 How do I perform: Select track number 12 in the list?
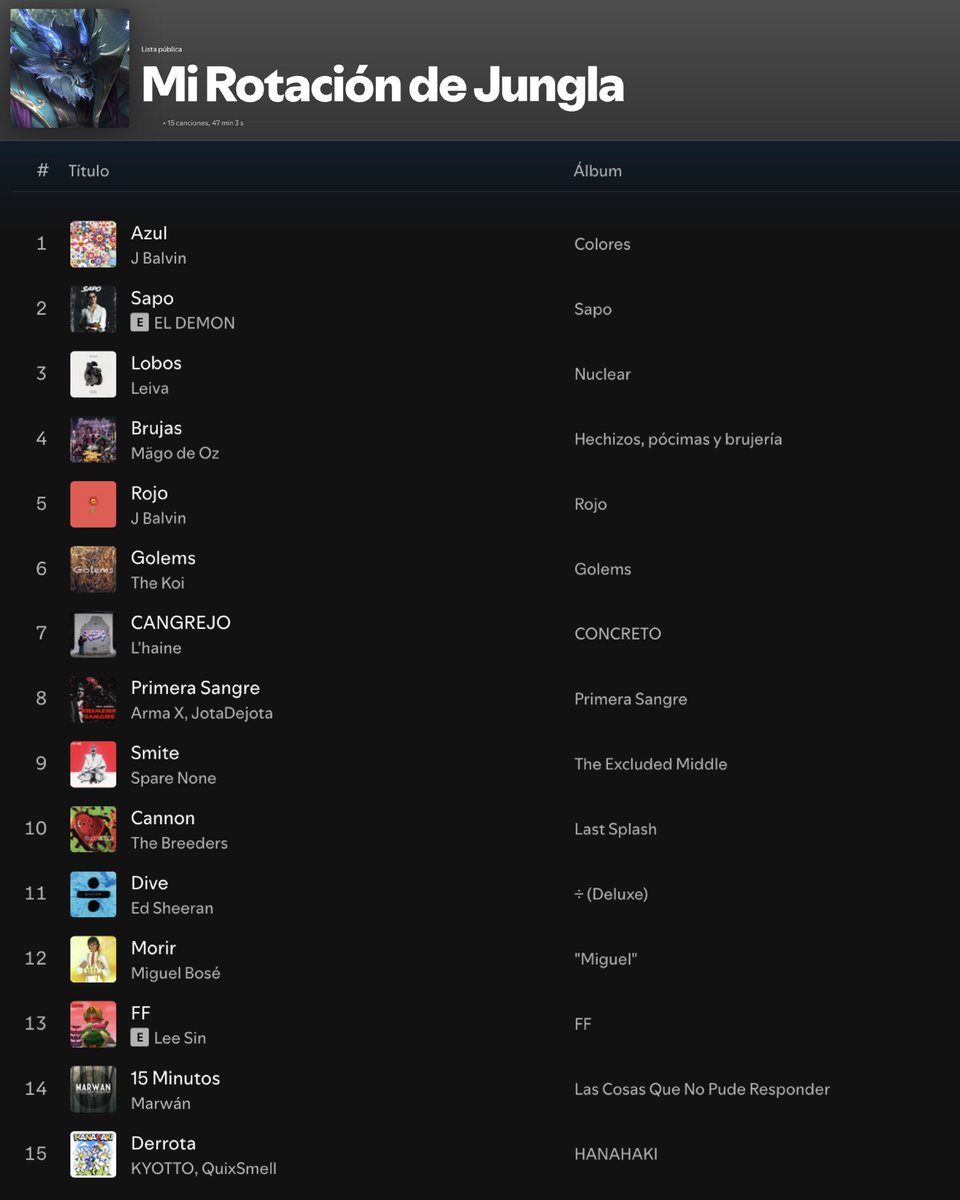tap(36, 959)
